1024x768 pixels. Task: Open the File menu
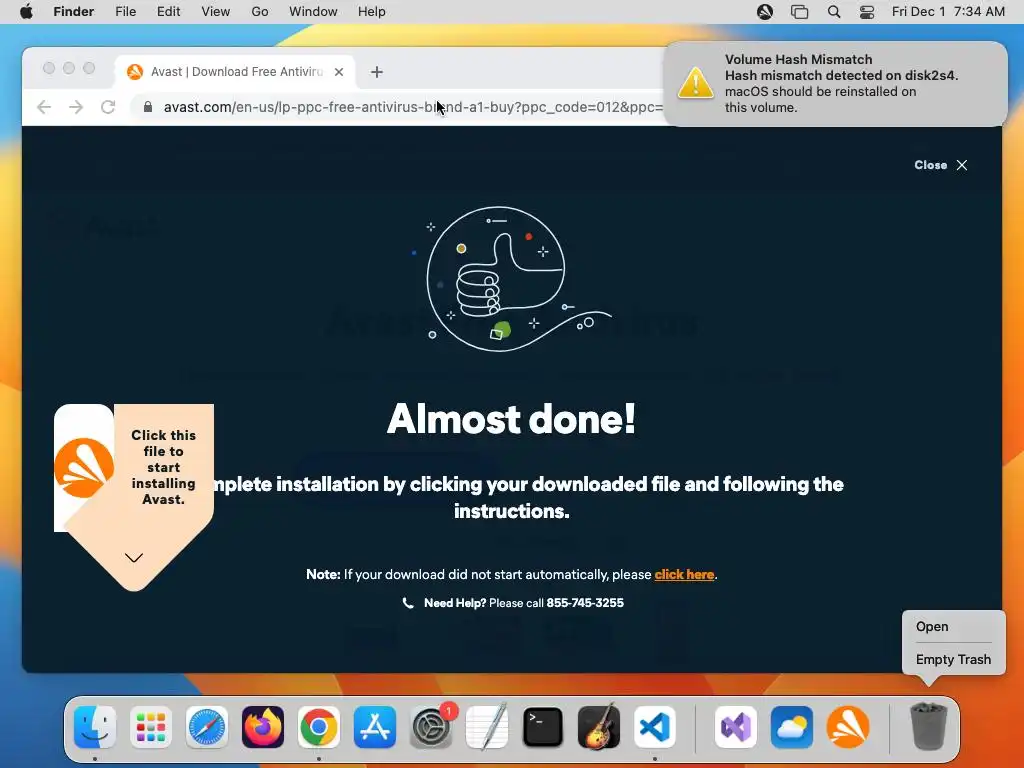[125, 12]
